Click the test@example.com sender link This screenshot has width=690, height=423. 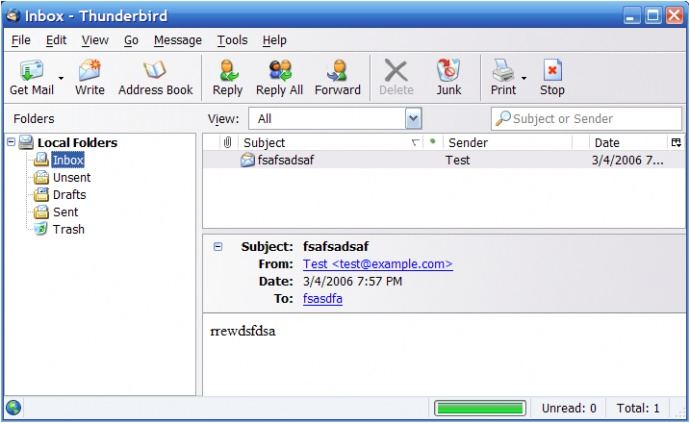click(x=378, y=264)
